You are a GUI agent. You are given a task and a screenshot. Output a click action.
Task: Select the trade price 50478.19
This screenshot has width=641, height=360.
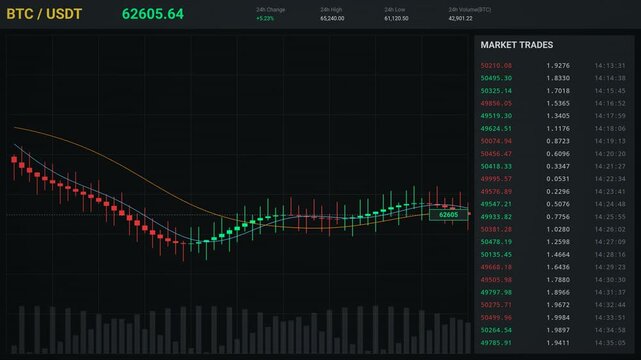tap(496, 241)
